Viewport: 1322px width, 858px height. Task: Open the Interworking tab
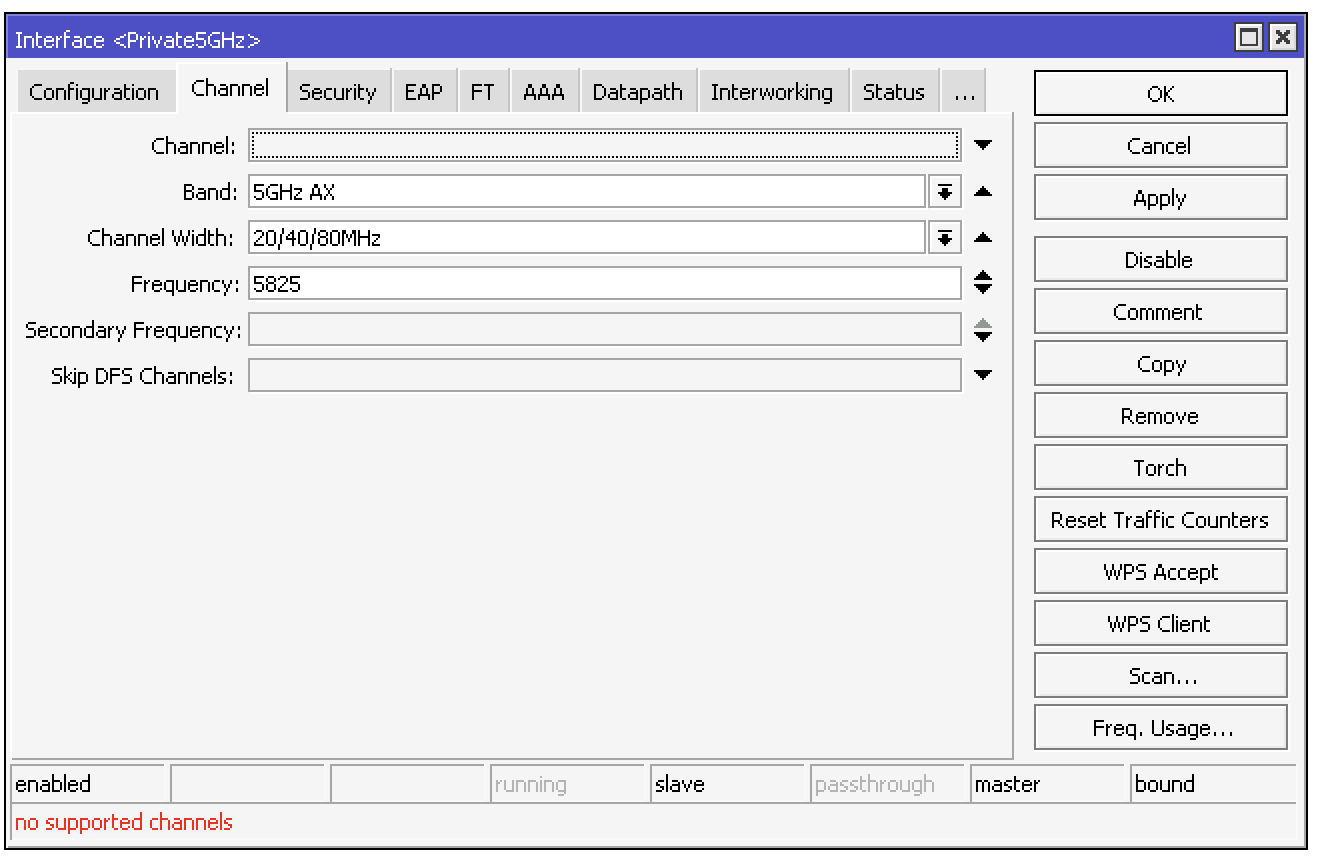tap(770, 91)
